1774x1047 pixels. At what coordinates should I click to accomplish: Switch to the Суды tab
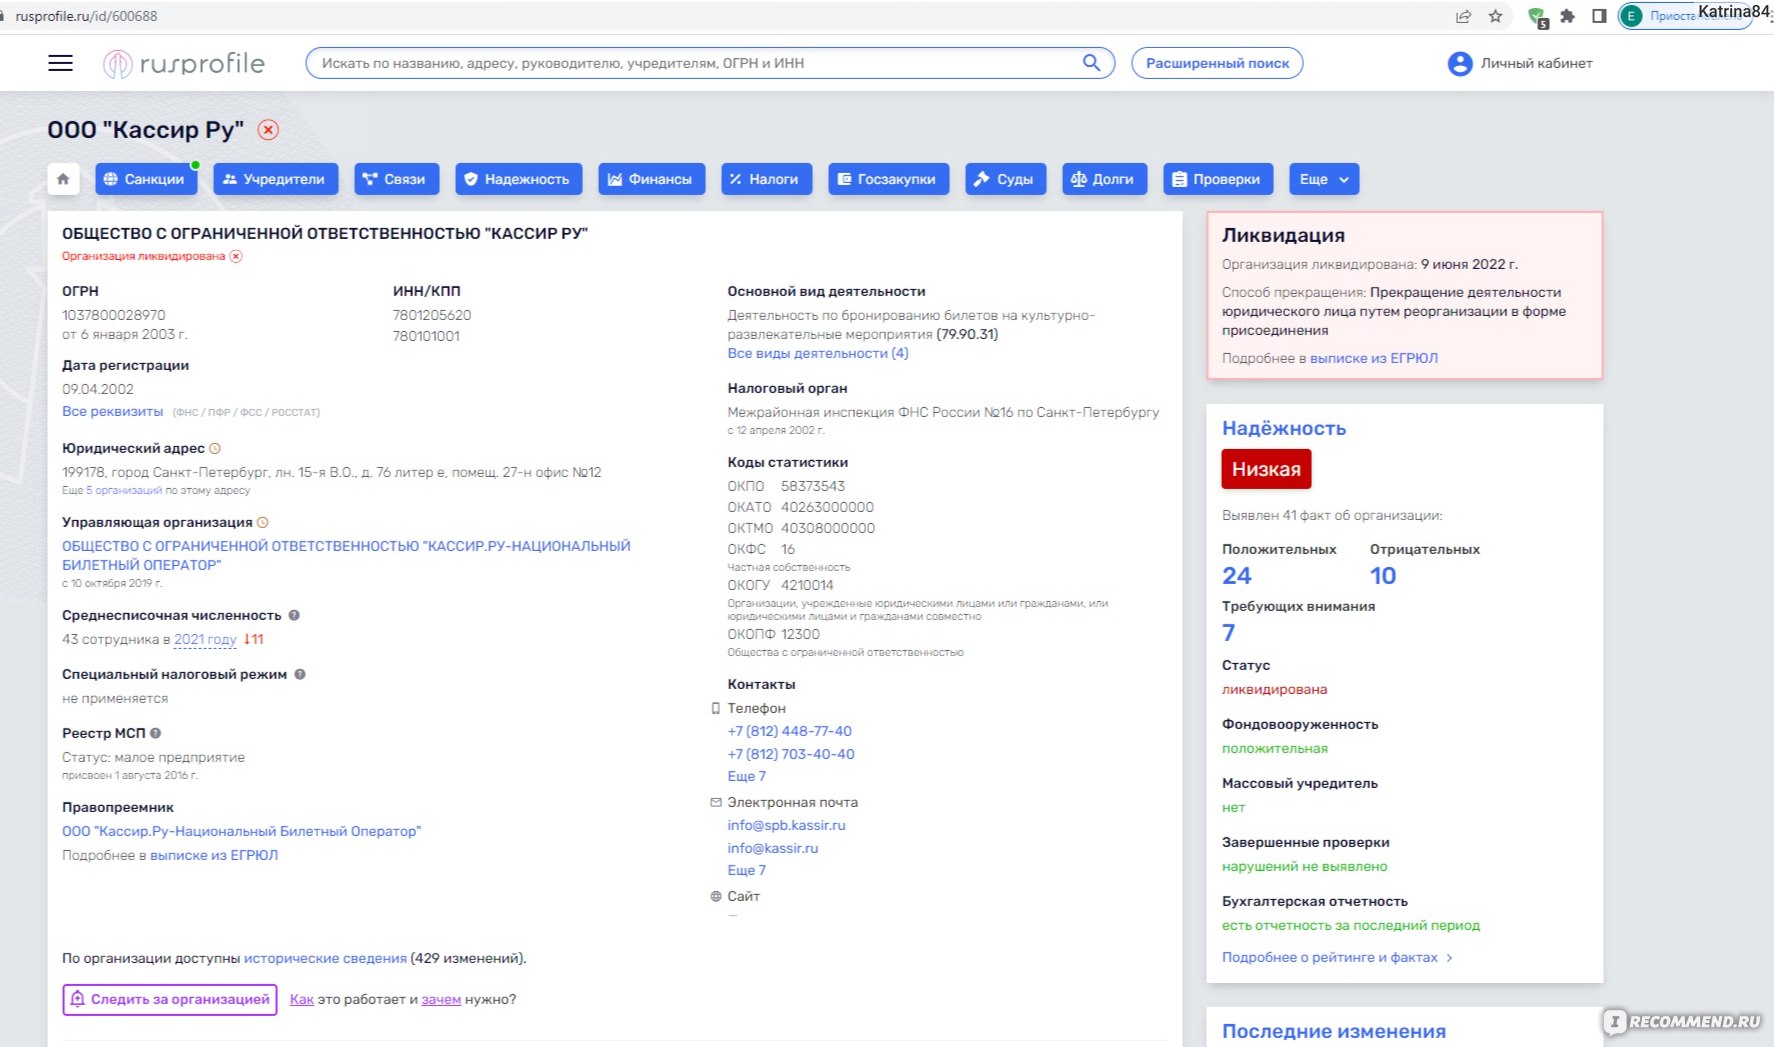[x=1005, y=179]
